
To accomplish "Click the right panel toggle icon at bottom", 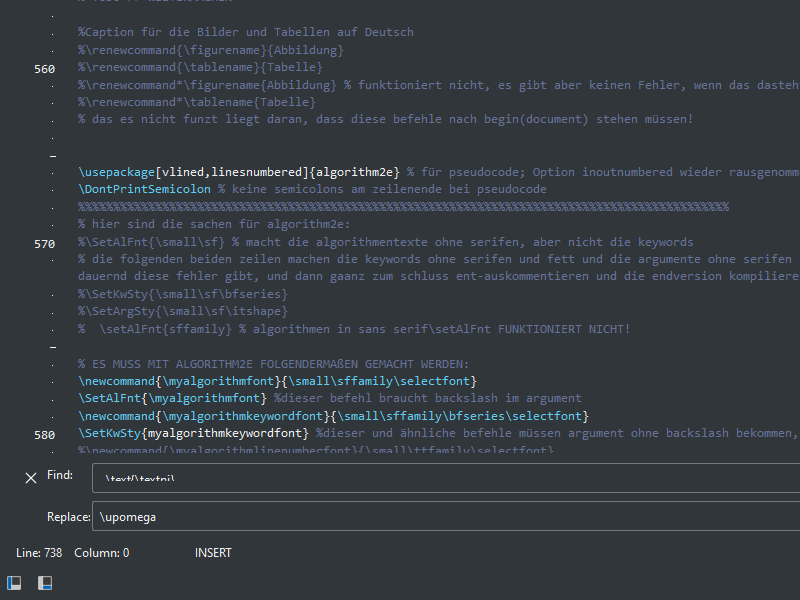I will (x=44, y=582).
